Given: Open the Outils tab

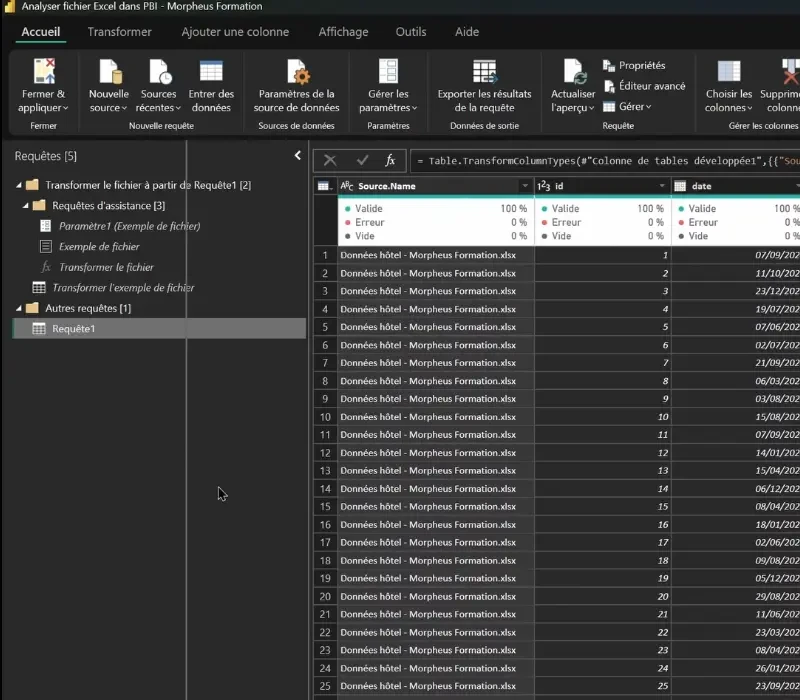Looking at the screenshot, I should coord(411,32).
